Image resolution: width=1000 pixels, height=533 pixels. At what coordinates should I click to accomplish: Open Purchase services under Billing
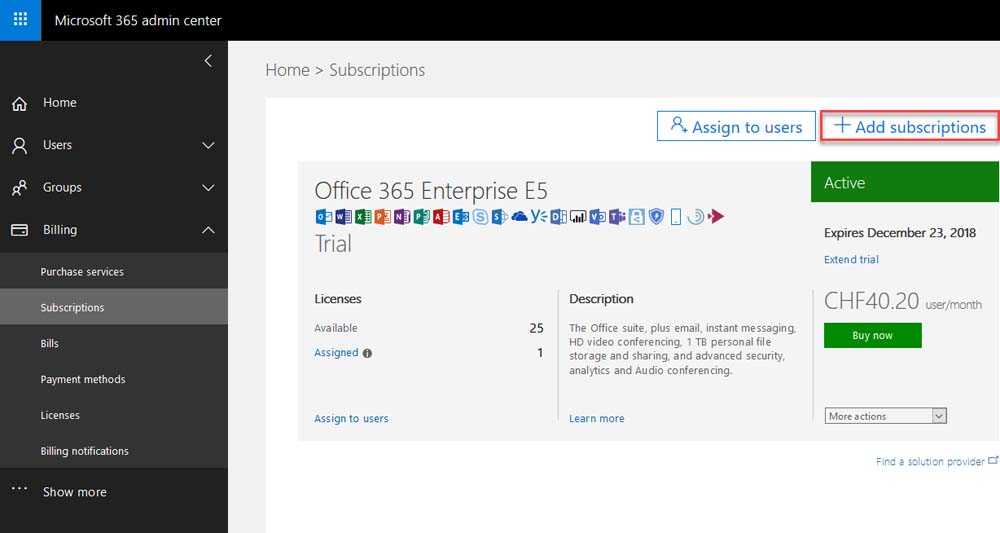coord(114,271)
